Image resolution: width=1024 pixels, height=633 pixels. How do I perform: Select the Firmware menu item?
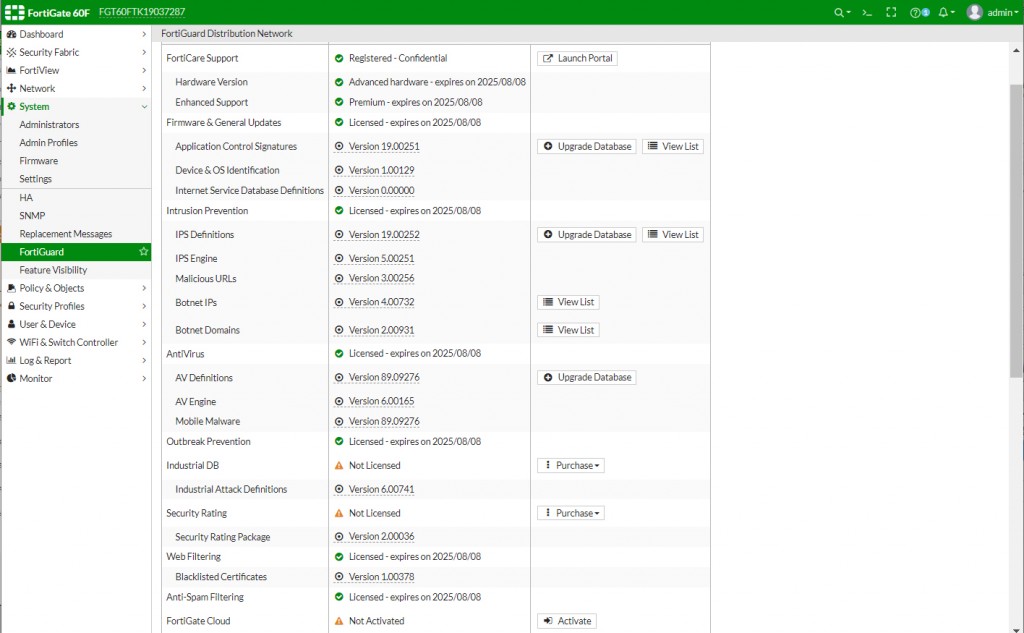[39, 161]
